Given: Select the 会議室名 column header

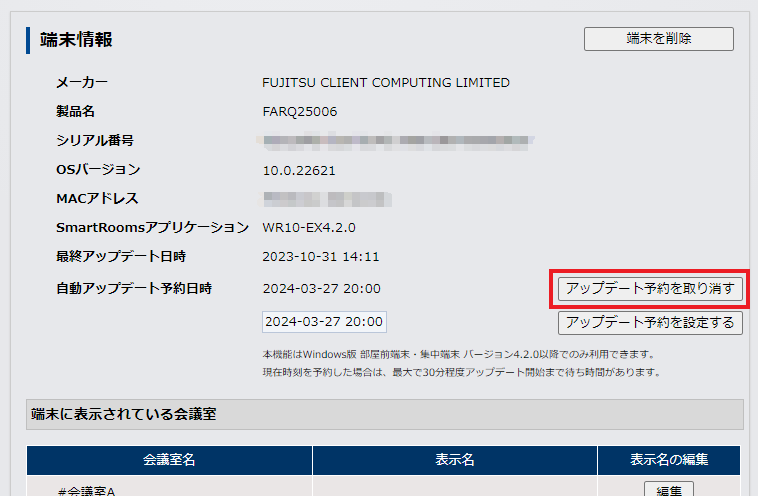Looking at the screenshot, I should [169, 460].
